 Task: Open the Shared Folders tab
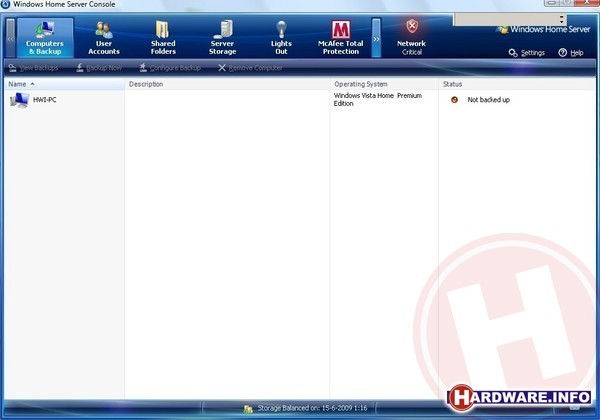pyautogui.click(x=163, y=38)
